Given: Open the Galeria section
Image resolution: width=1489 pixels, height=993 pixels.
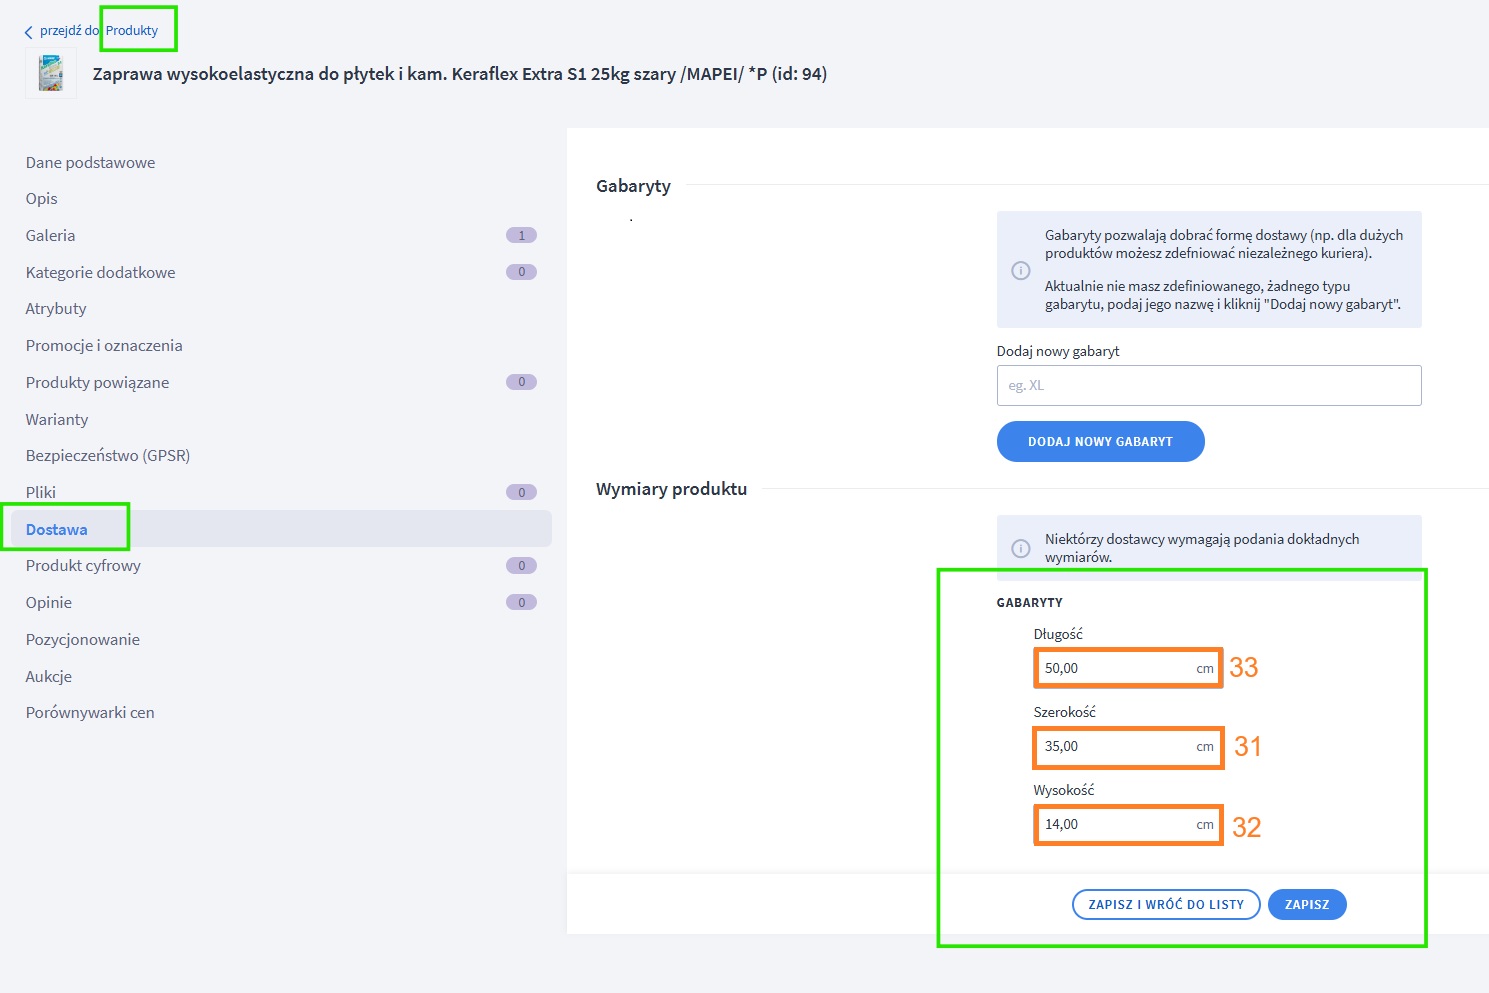Looking at the screenshot, I should pos(50,235).
